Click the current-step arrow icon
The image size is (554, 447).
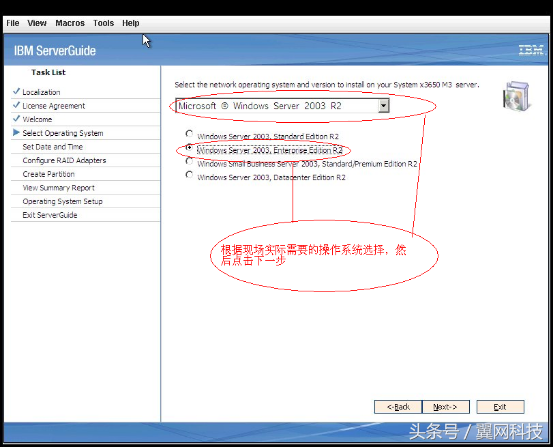tap(16, 133)
